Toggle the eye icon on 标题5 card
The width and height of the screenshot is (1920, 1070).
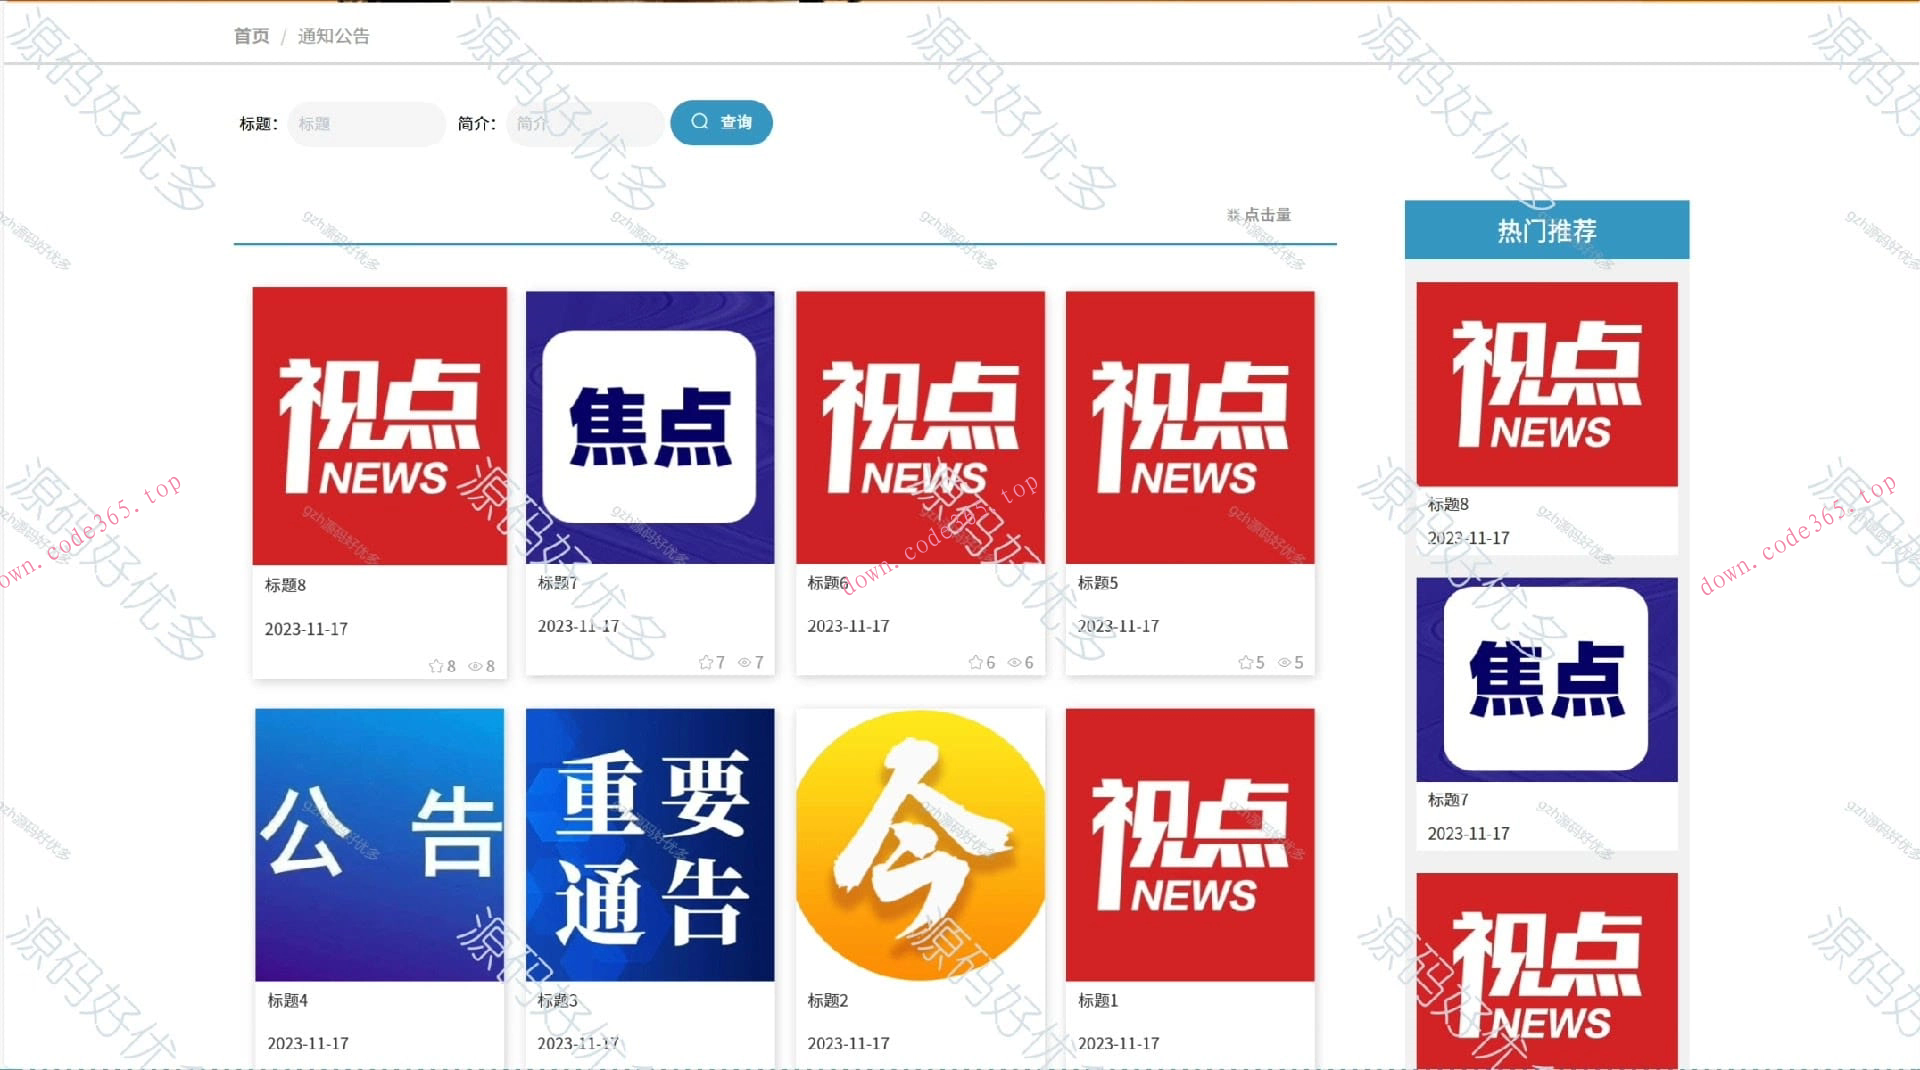point(1285,661)
